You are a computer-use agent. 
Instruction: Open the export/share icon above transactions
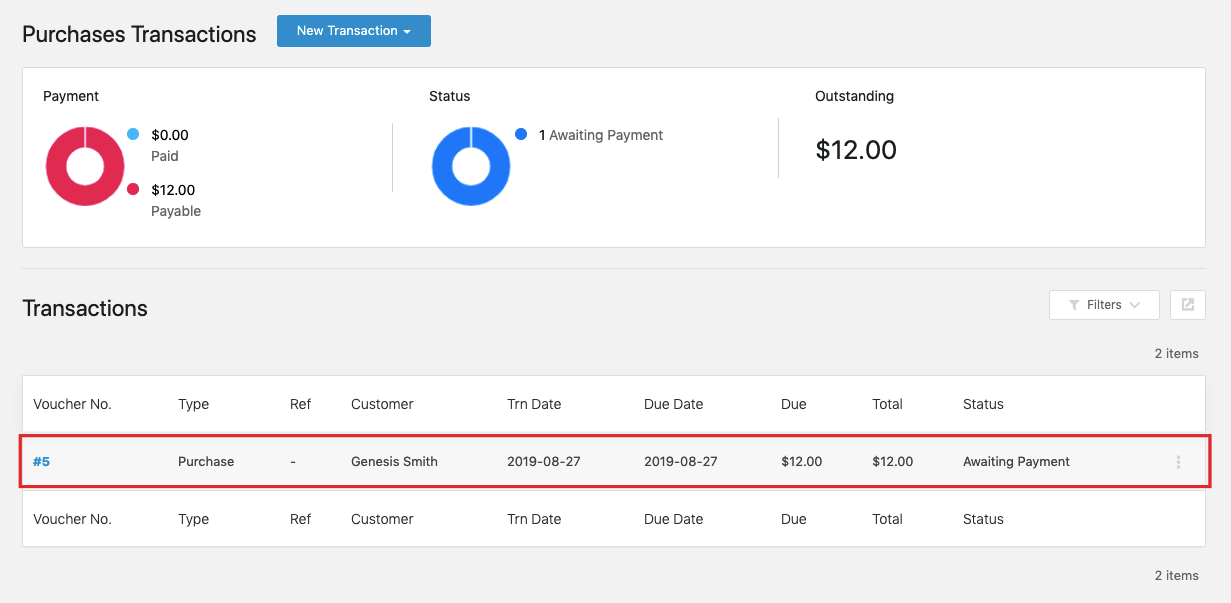pos(1187,305)
